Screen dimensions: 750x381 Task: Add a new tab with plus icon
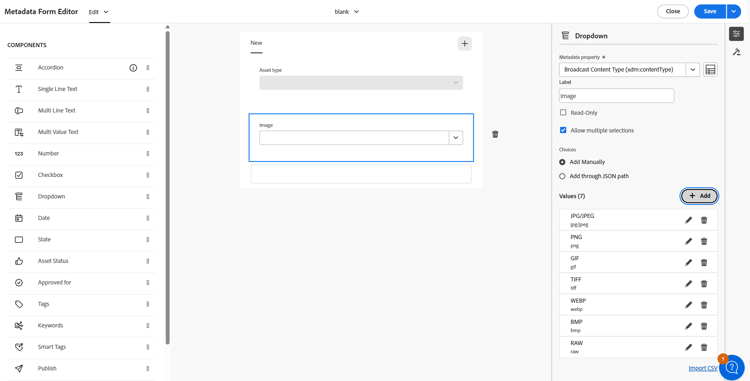coord(464,44)
